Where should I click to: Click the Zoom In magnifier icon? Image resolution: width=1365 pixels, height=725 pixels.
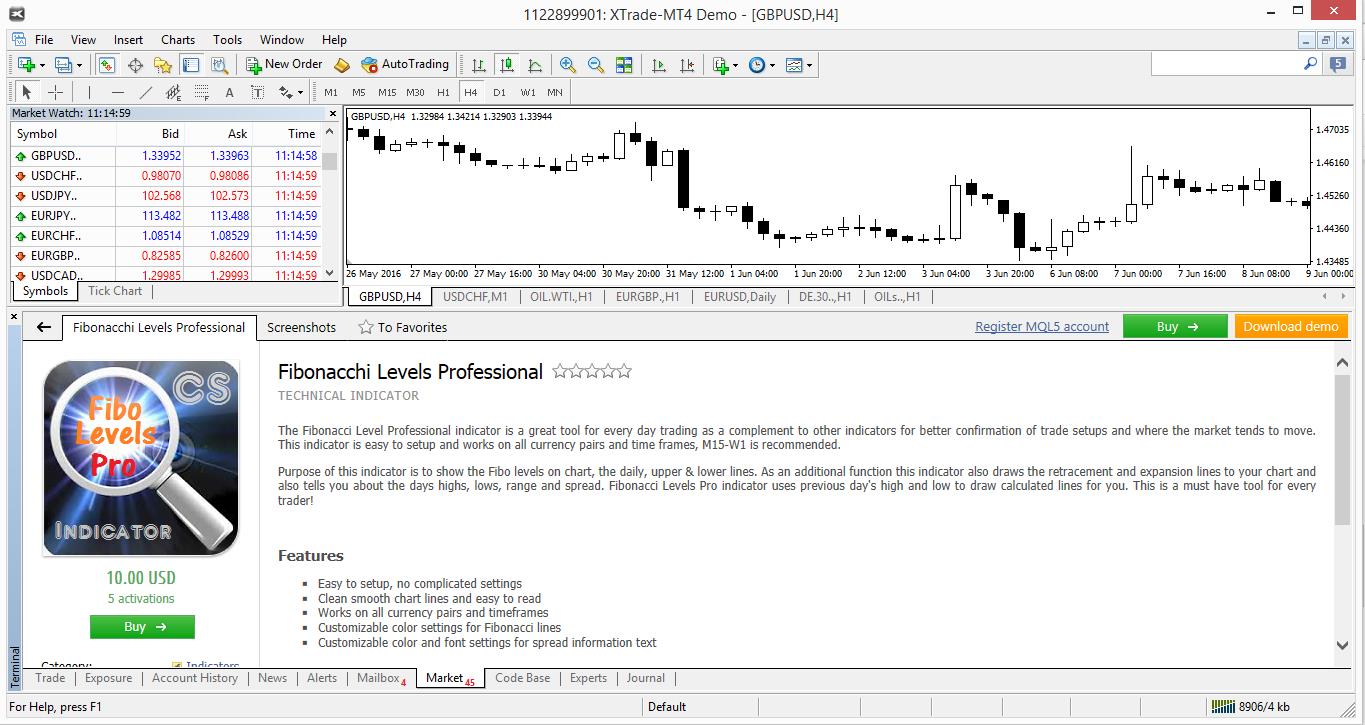click(567, 65)
